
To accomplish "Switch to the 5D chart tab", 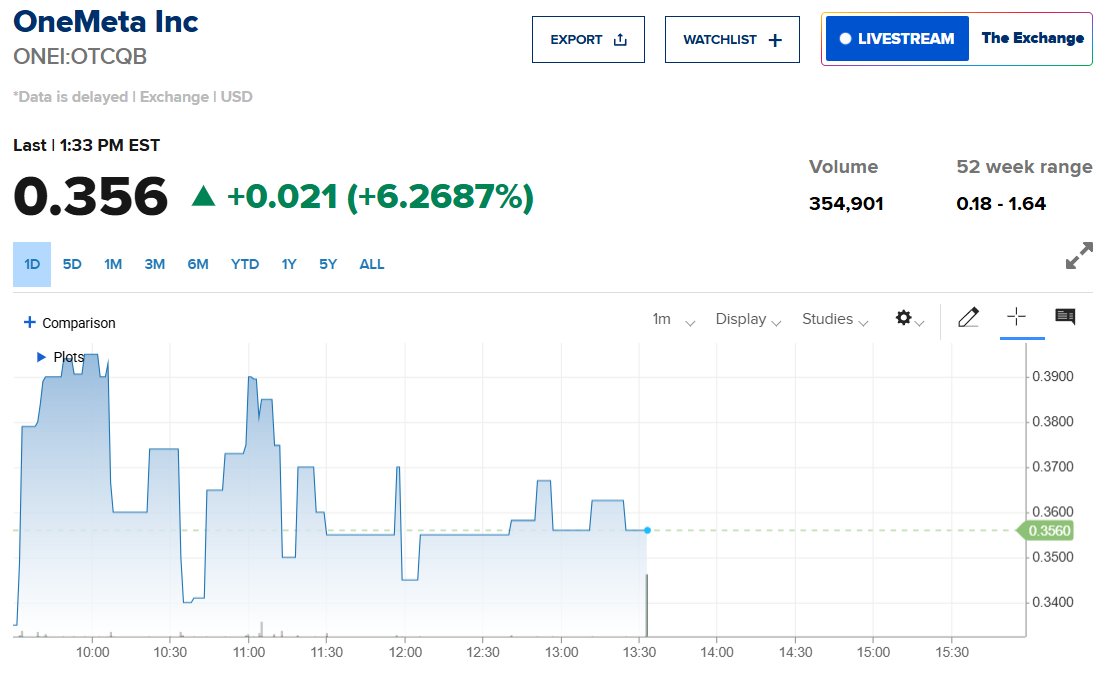I will coord(71,263).
